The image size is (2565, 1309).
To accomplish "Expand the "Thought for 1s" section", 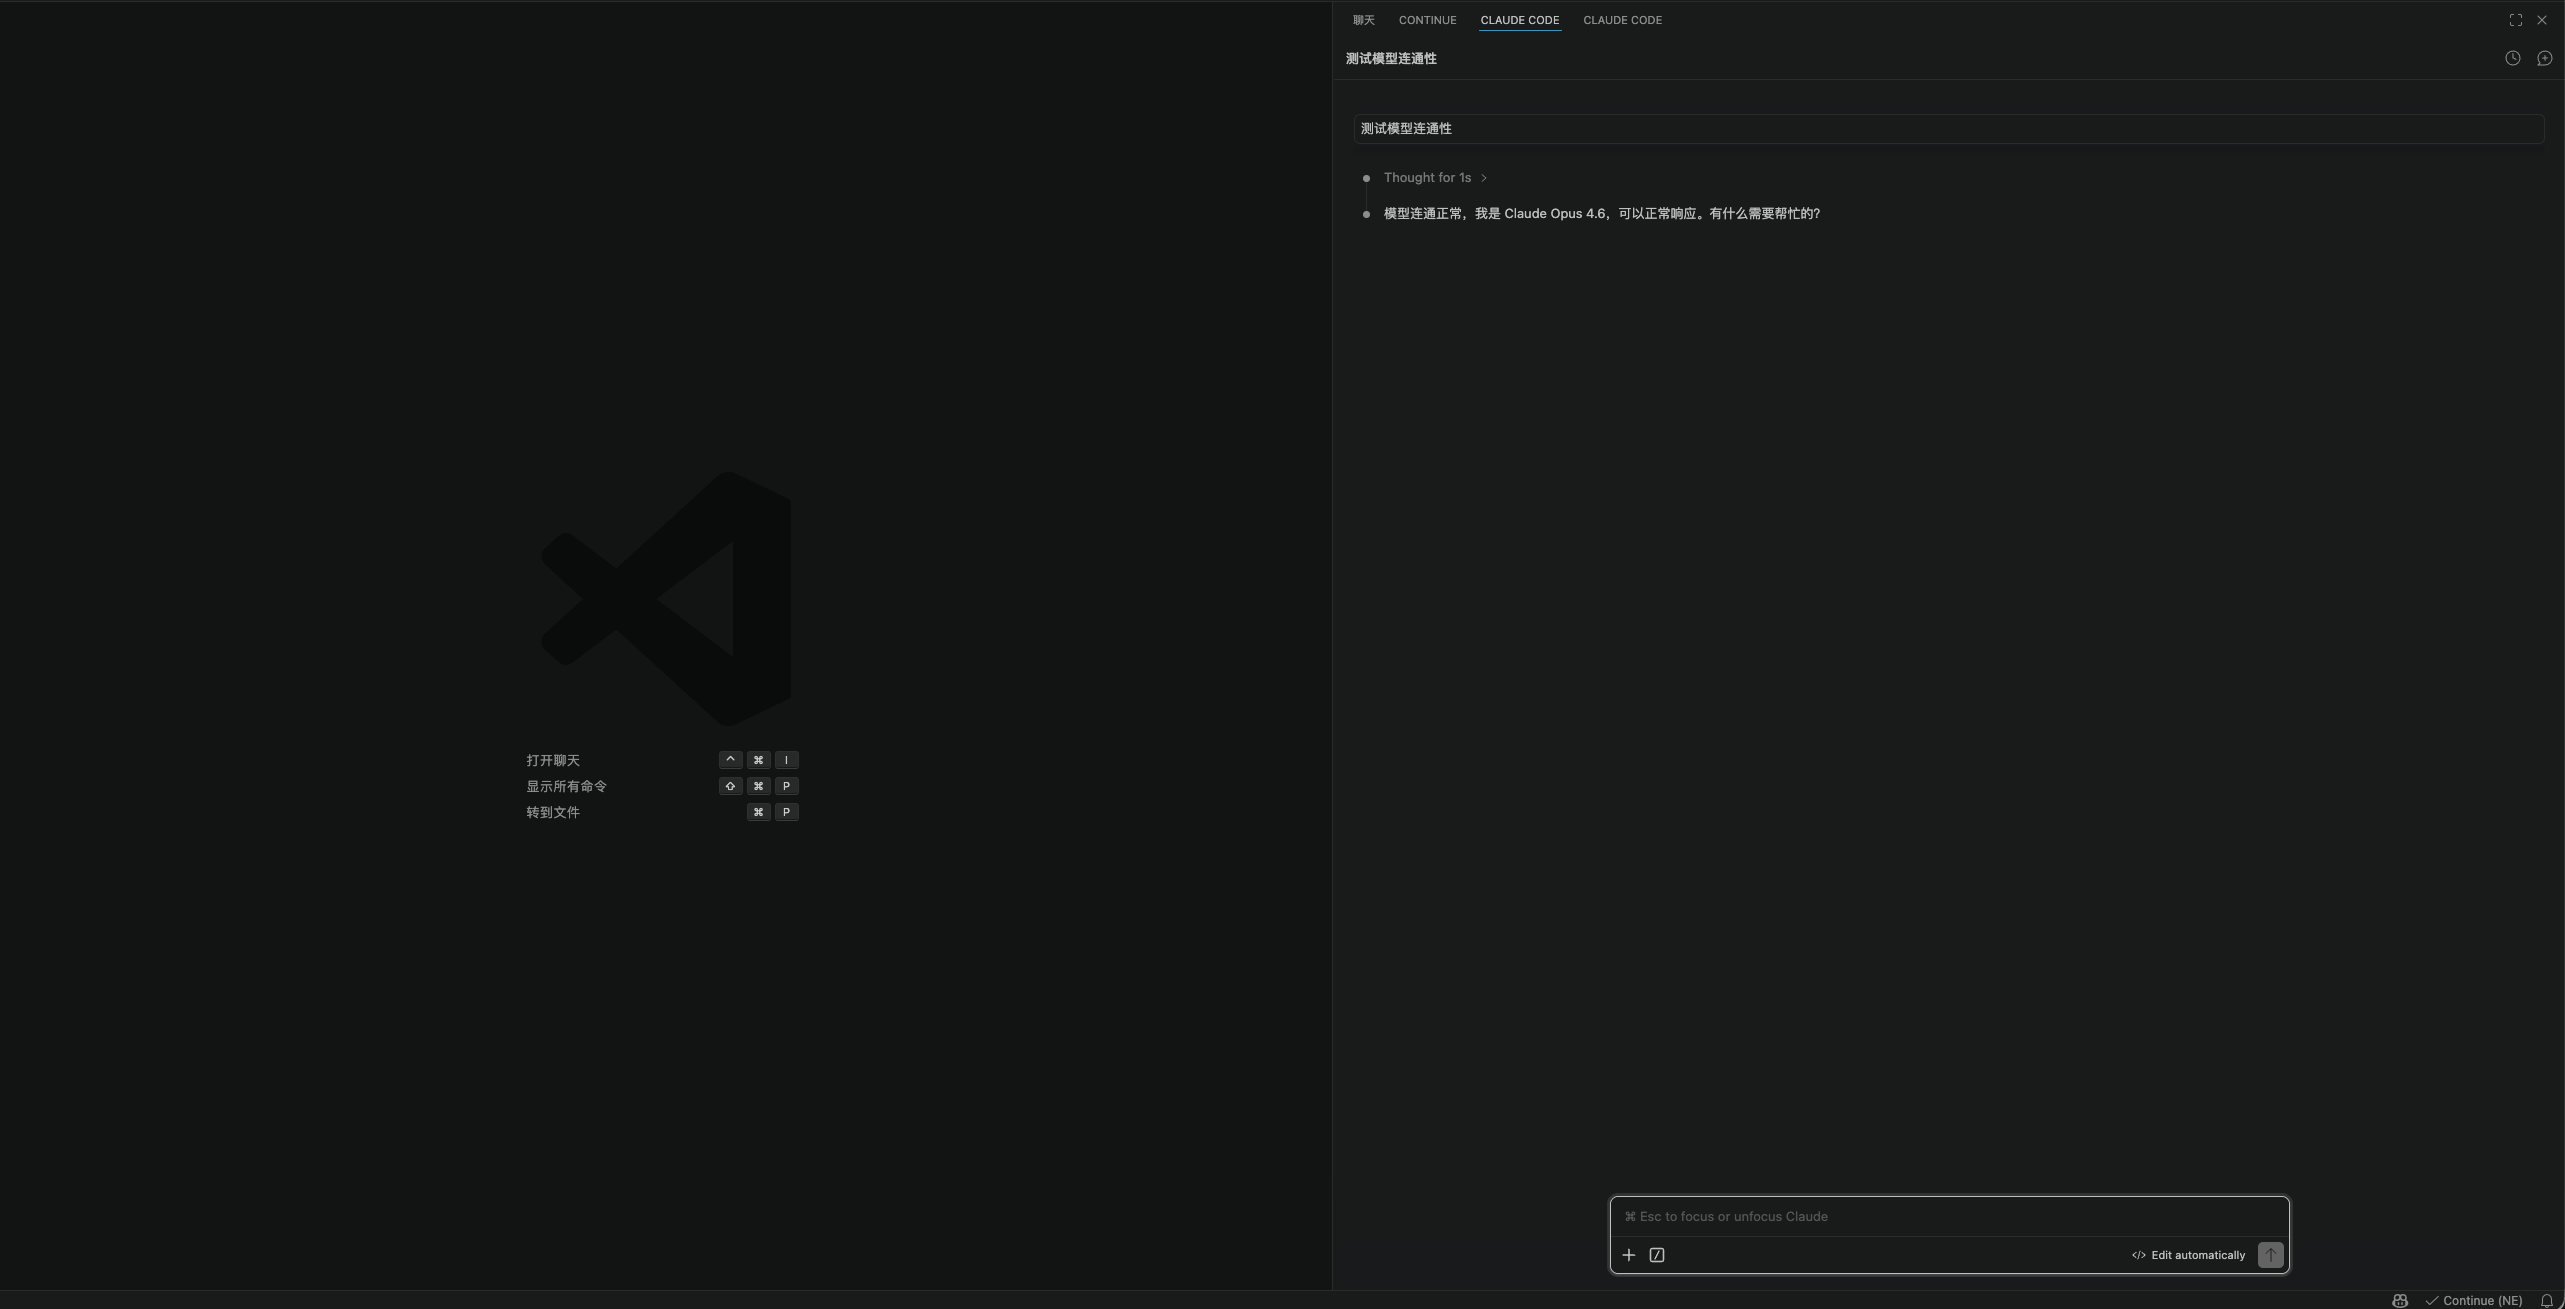I will coord(1435,178).
